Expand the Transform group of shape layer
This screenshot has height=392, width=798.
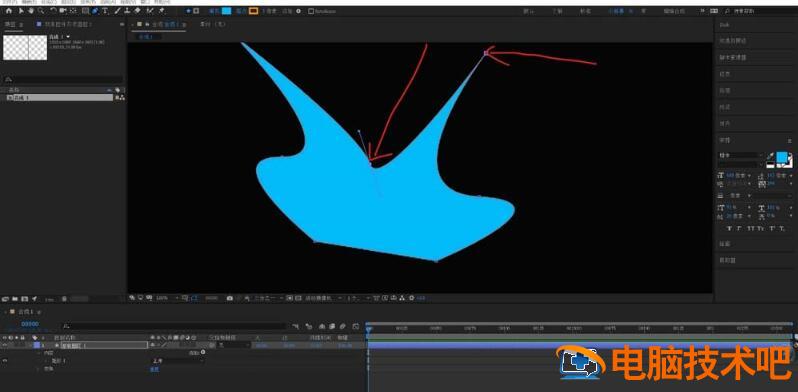coord(38,368)
